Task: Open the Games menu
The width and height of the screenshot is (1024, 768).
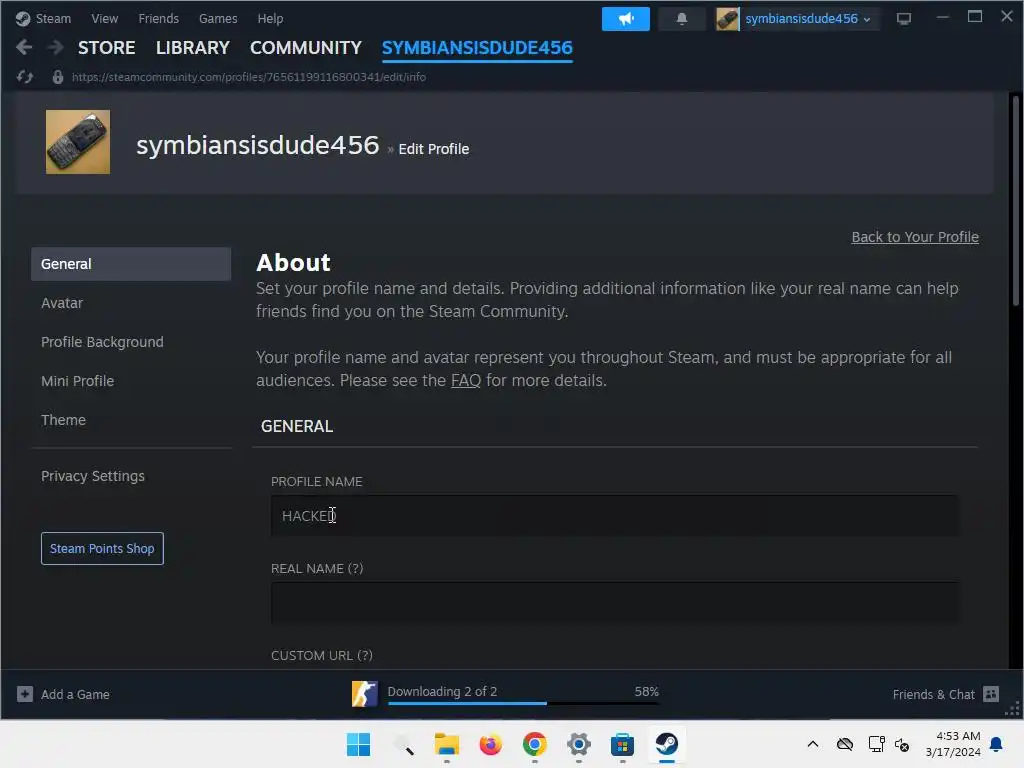Action: (218, 19)
